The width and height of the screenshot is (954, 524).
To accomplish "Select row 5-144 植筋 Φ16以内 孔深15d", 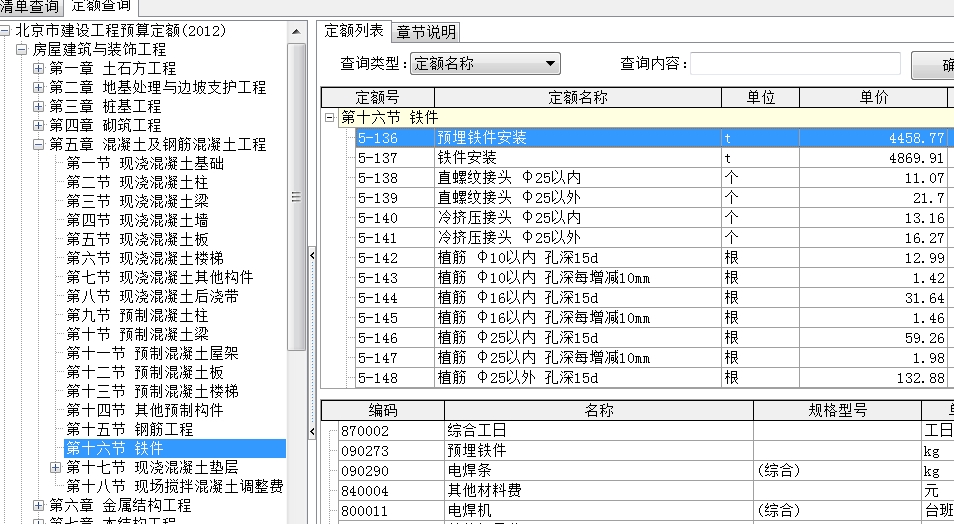I will click(x=651, y=298).
